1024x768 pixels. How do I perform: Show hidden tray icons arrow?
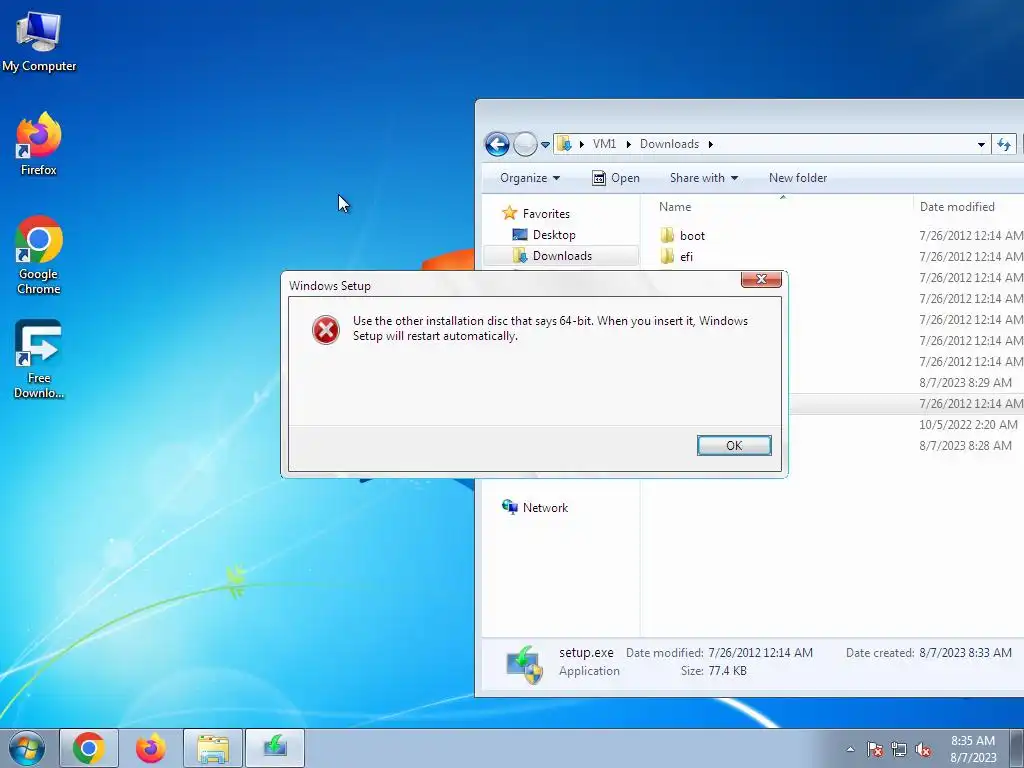coord(850,749)
